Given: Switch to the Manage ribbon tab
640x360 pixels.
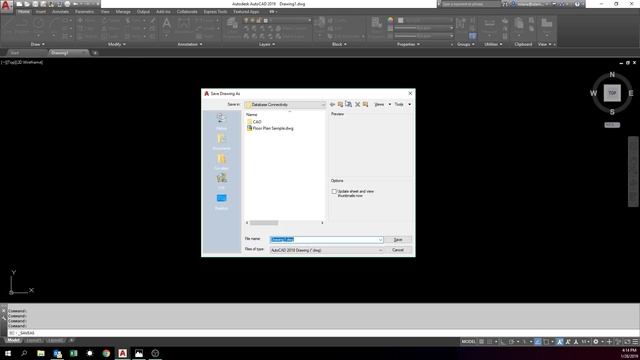Looking at the screenshot, I should 123,12.
